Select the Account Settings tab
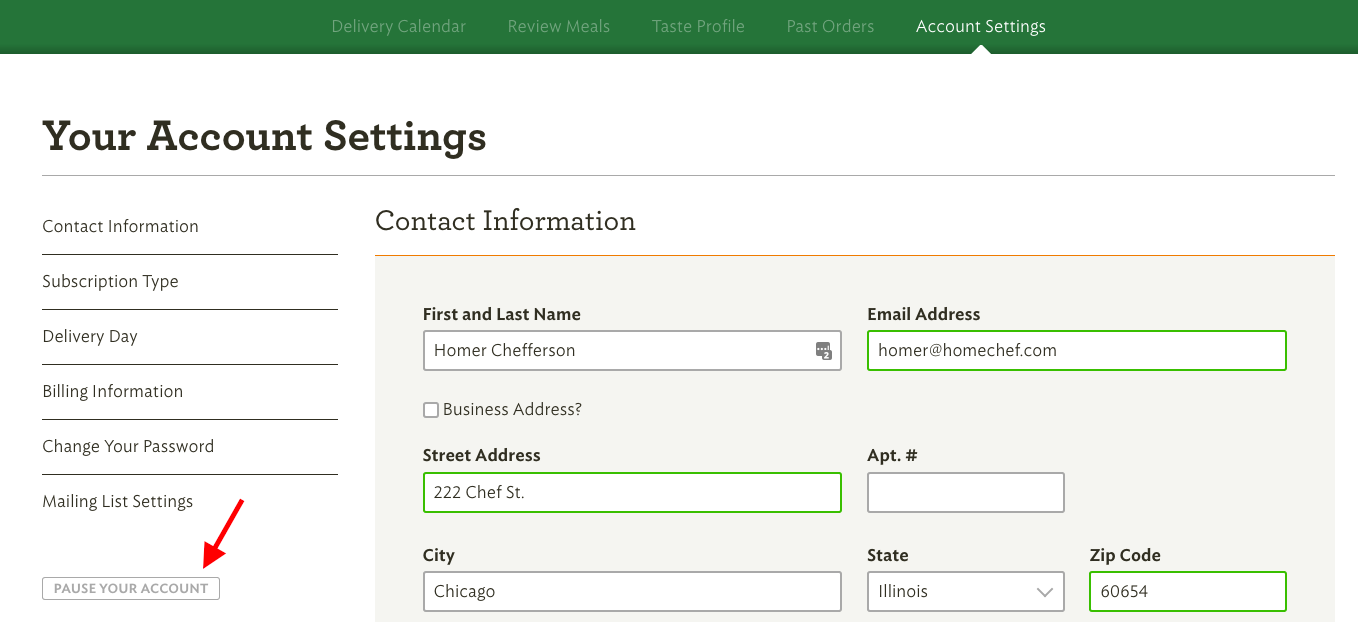The height and width of the screenshot is (622, 1358). (x=981, y=26)
